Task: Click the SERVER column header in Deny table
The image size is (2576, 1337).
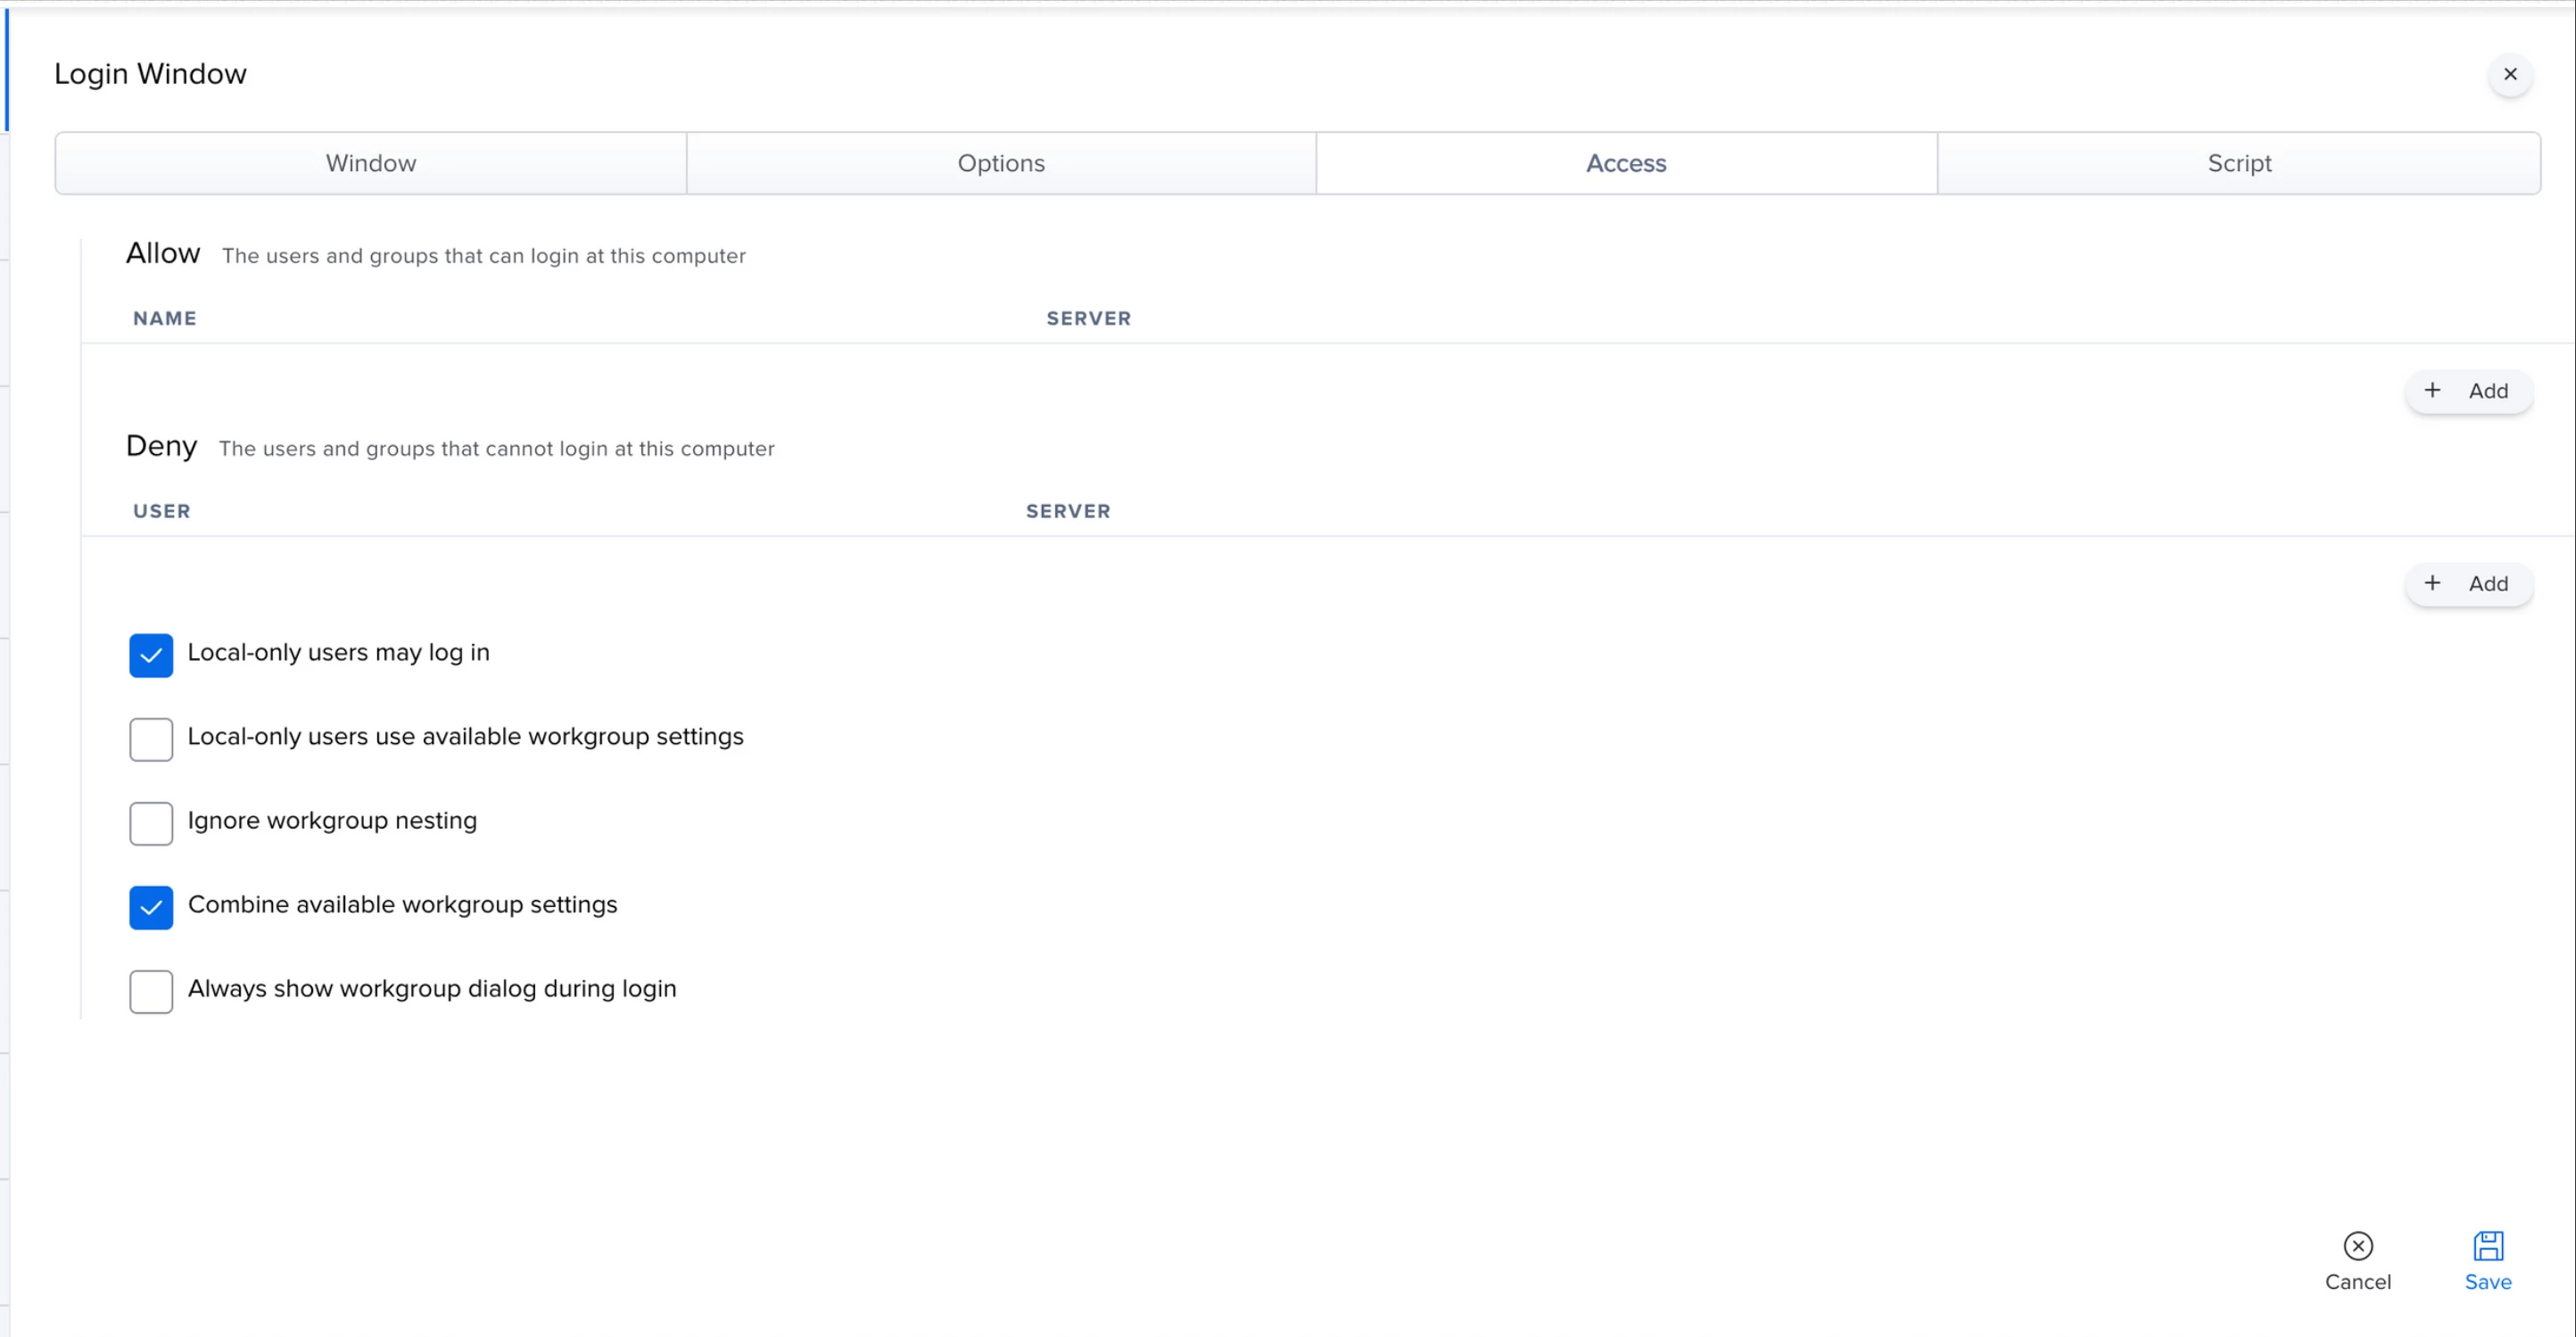Action: 1068,511
